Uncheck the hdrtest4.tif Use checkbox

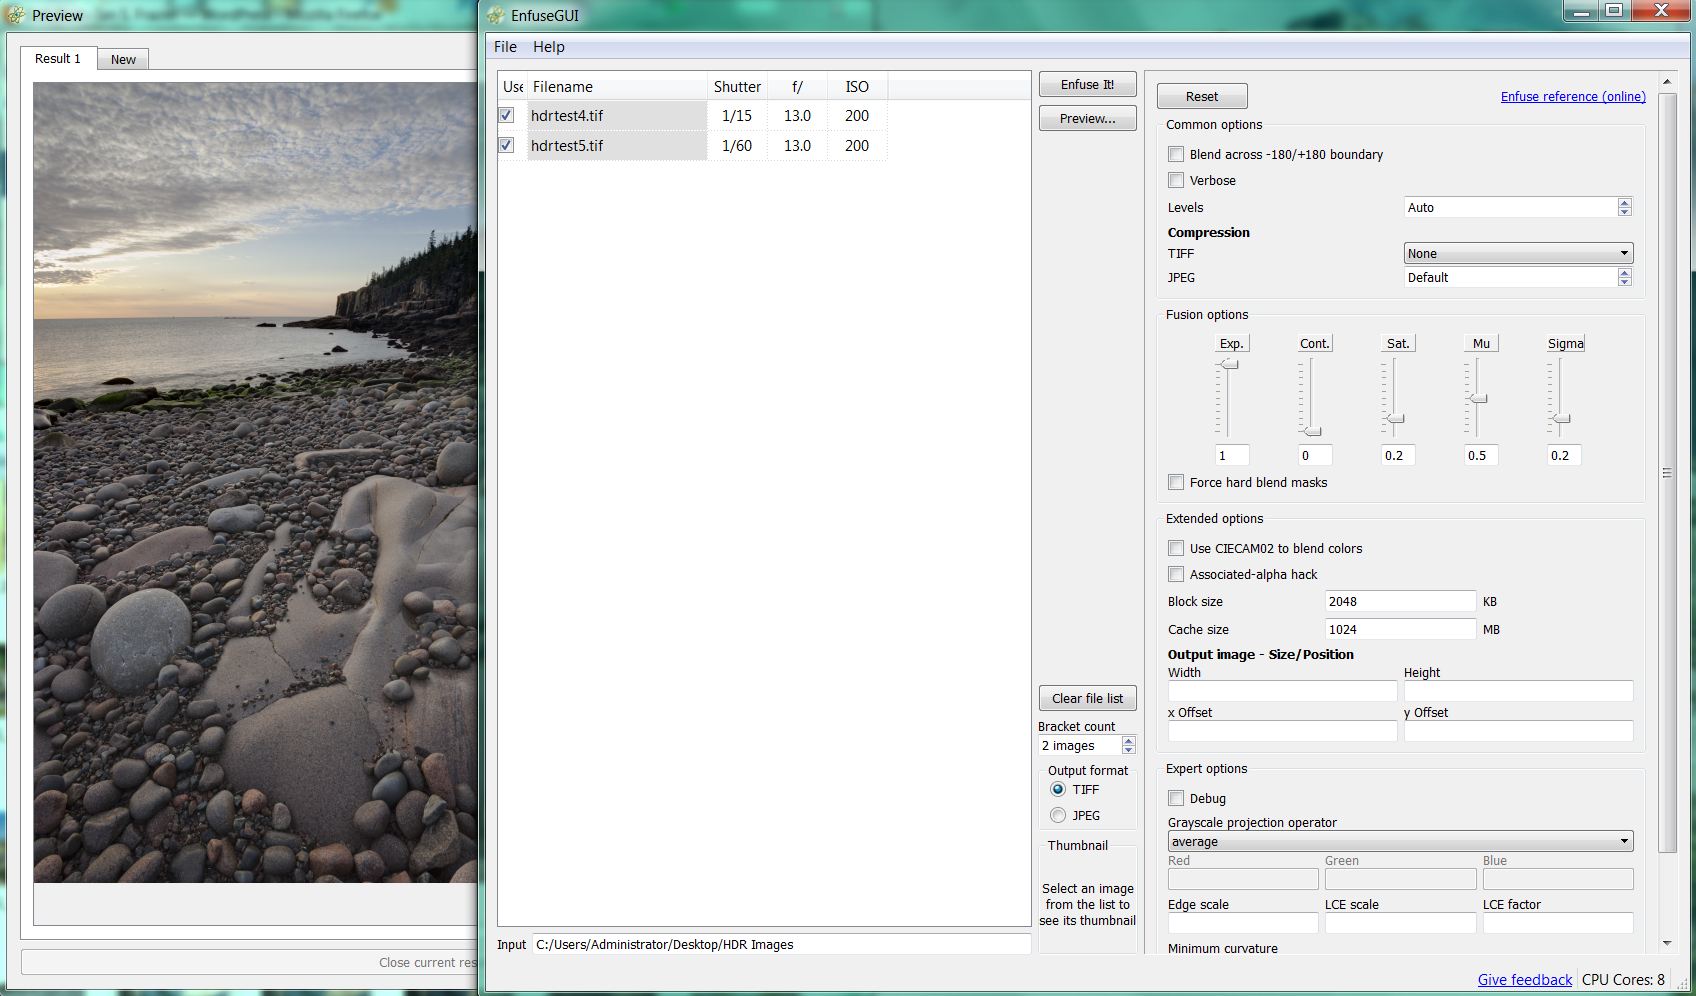tap(507, 116)
